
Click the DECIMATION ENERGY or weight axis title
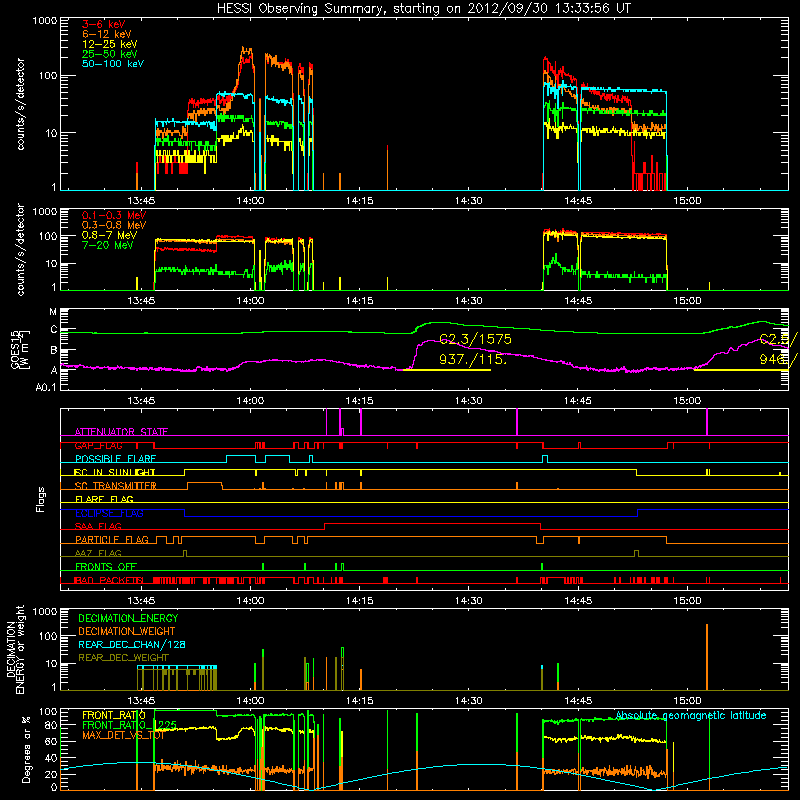(15, 649)
